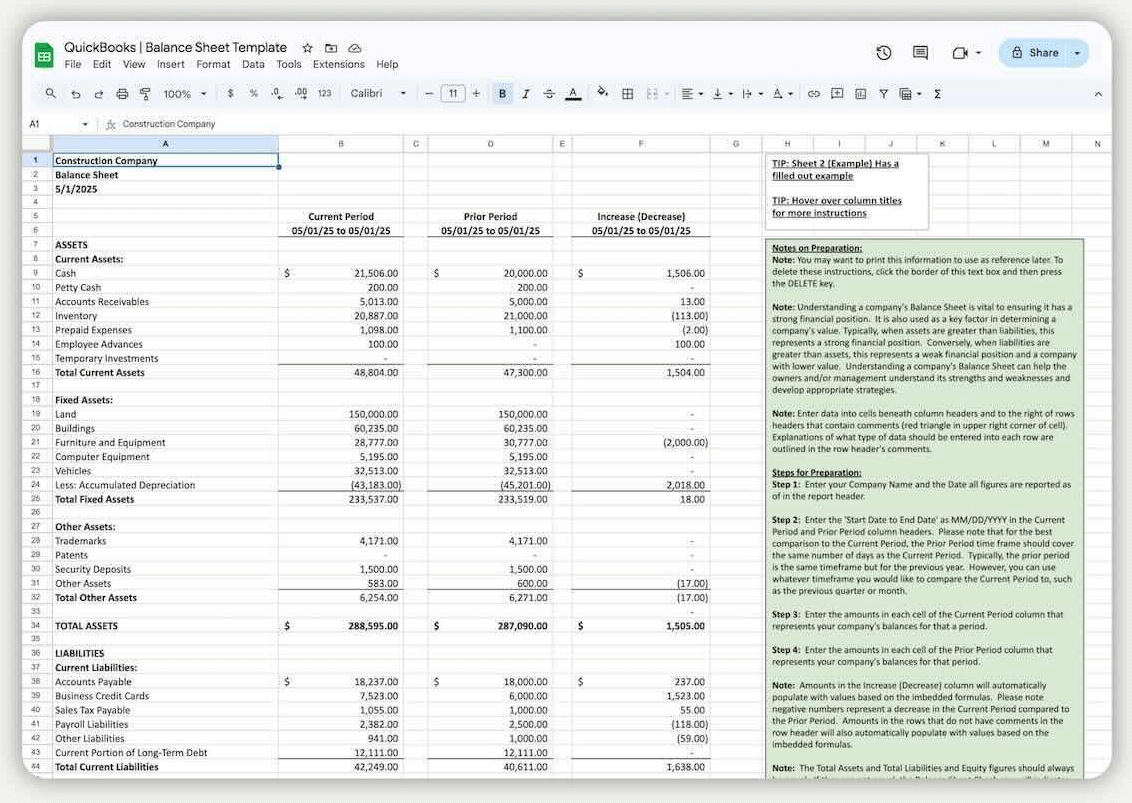Increase font size with plus
The width and height of the screenshot is (1132, 803).
(x=476, y=93)
